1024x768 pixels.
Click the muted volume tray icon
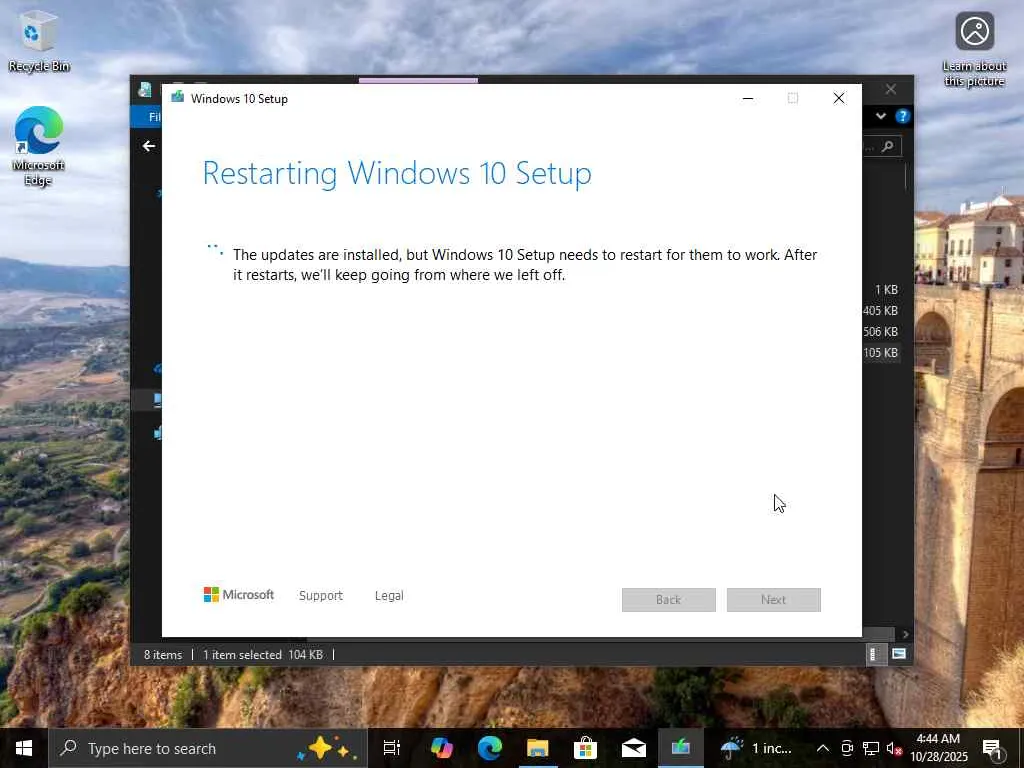895,748
